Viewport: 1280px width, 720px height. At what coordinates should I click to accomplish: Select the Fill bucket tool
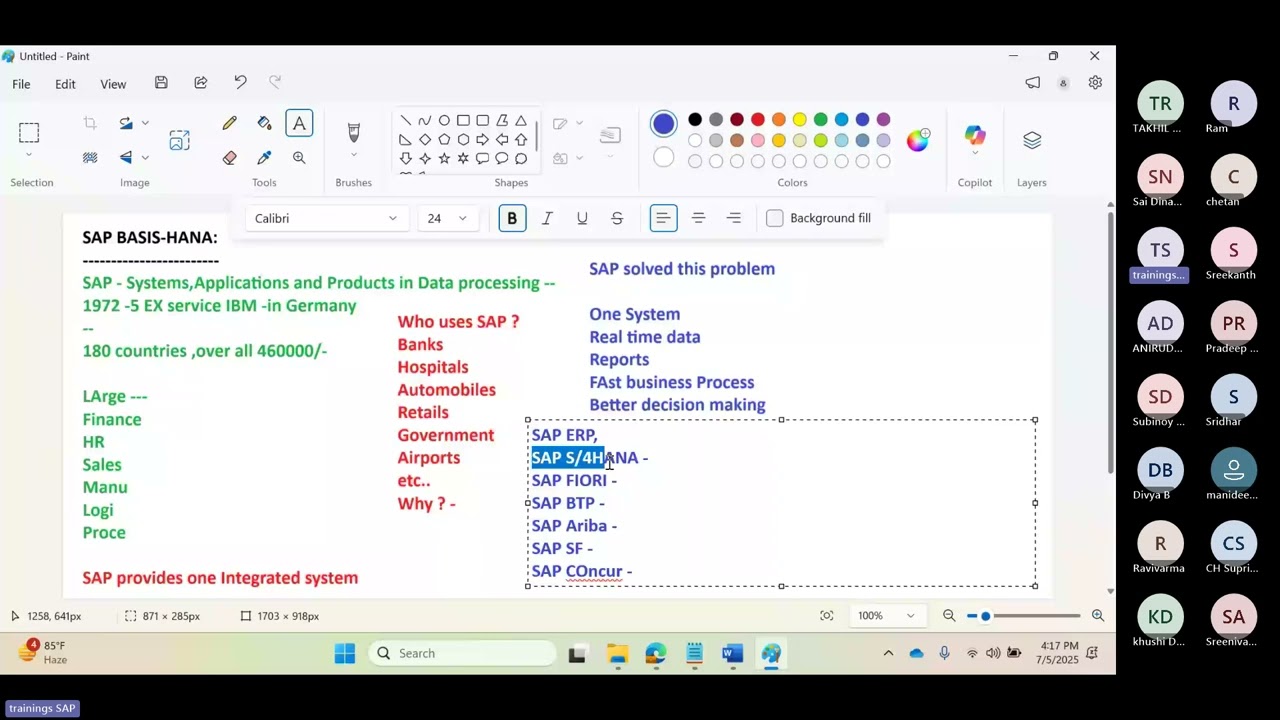[264, 124]
